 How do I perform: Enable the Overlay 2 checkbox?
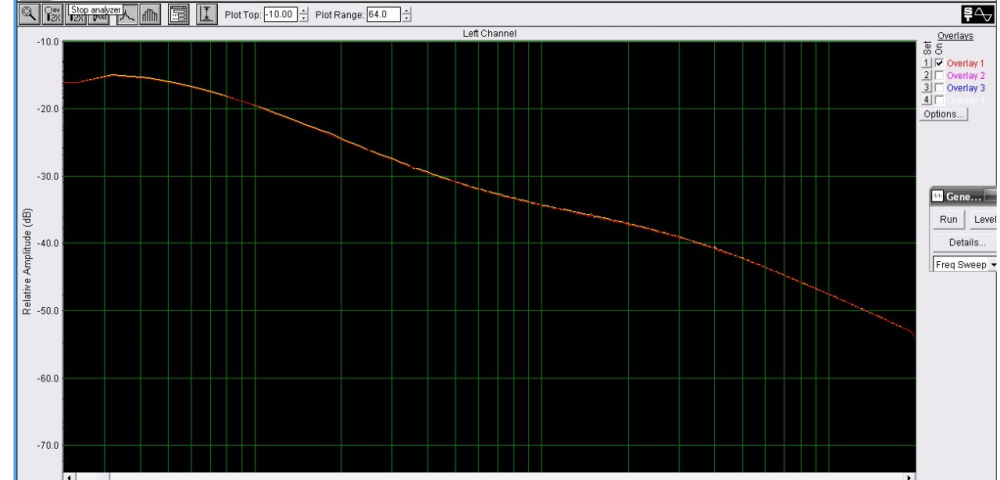[x=940, y=76]
